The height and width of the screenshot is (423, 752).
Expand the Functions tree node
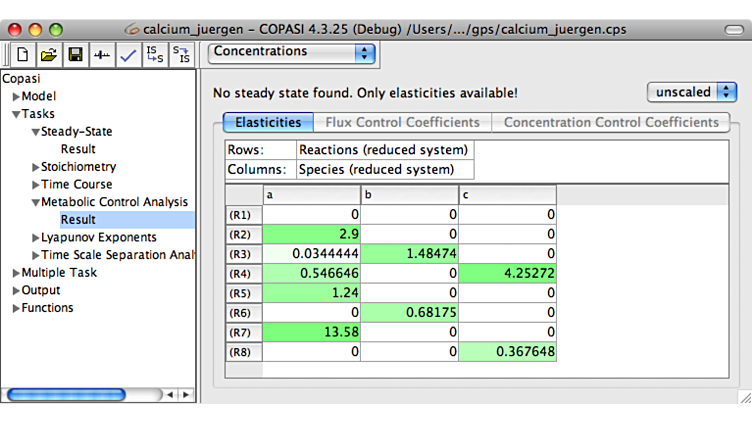pyautogui.click(x=16, y=308)
